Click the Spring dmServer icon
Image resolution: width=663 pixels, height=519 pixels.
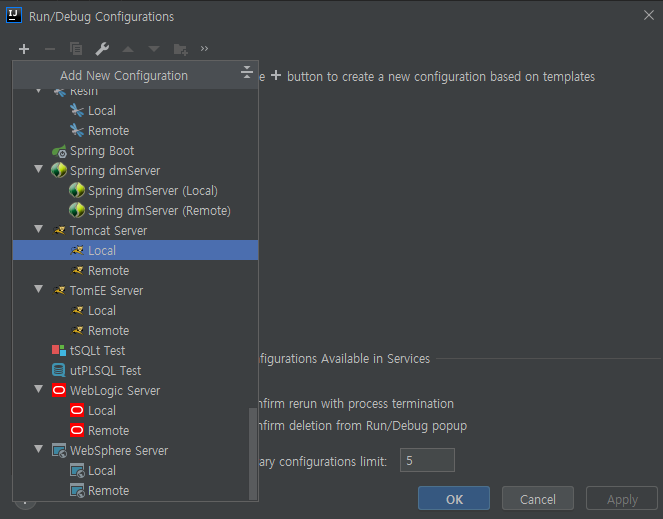(59, 171)
